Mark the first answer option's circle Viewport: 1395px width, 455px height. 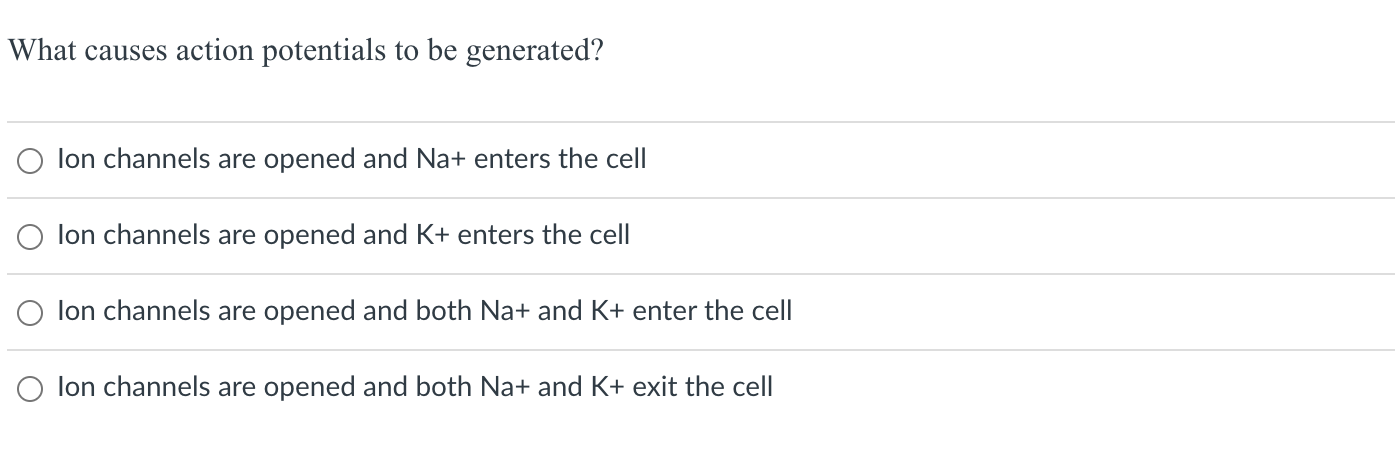tap(29, 161)
